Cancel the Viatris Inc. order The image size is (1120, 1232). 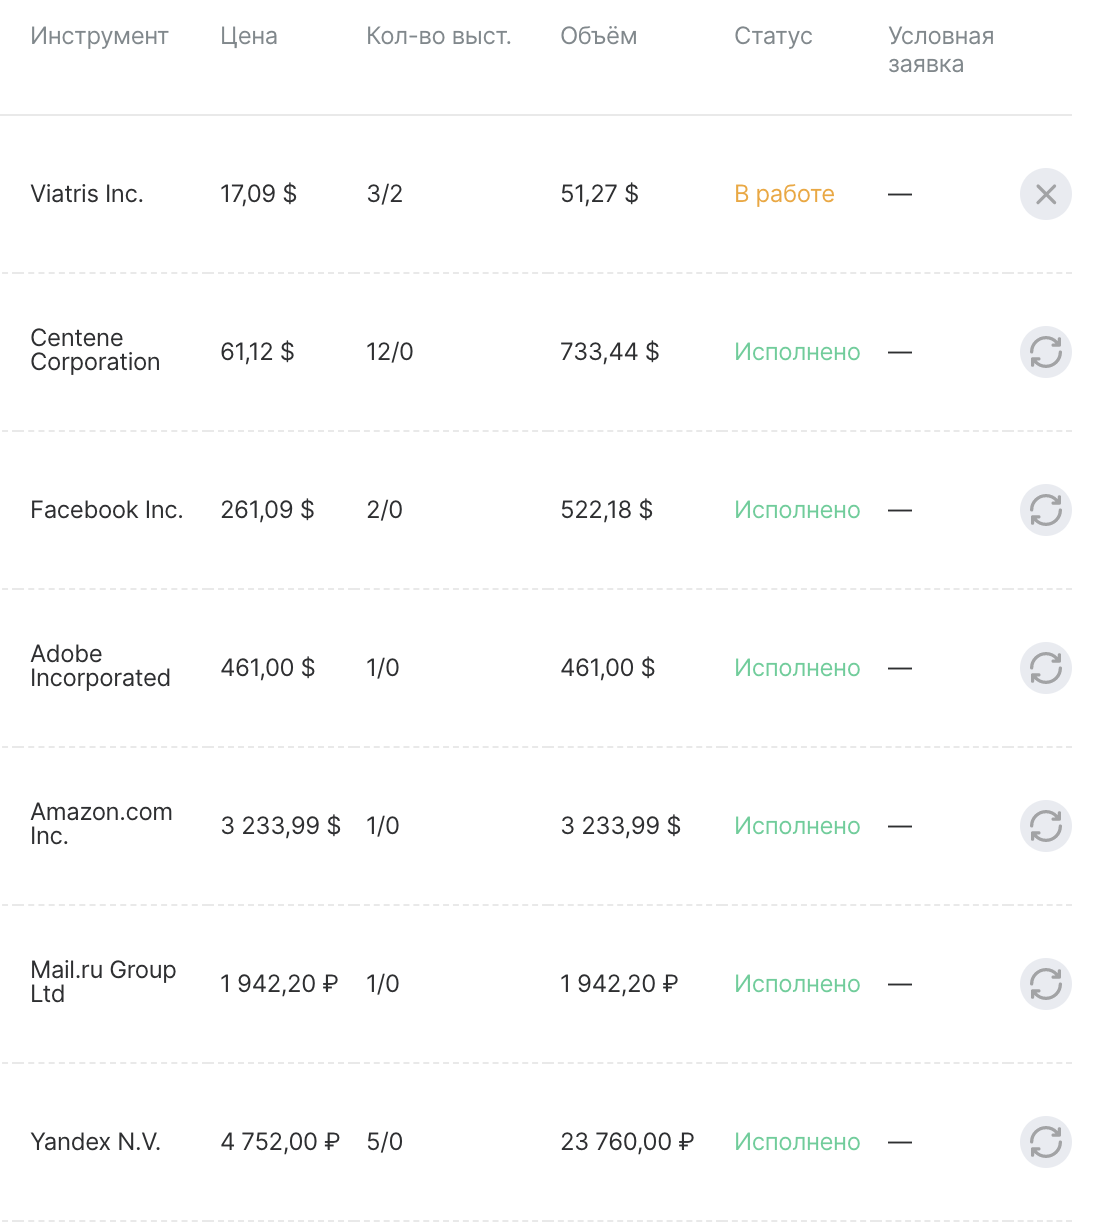click(x=1045, y=194)
